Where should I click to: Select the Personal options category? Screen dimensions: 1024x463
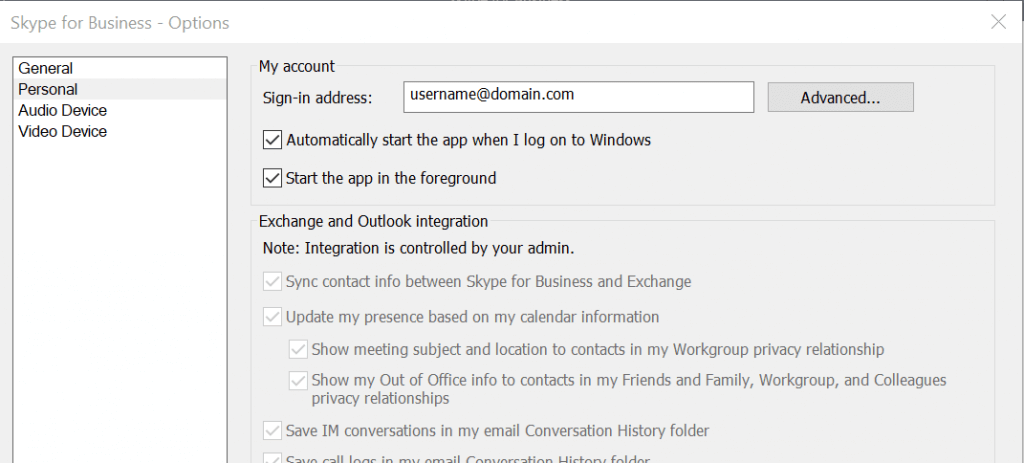click(48, 89)
